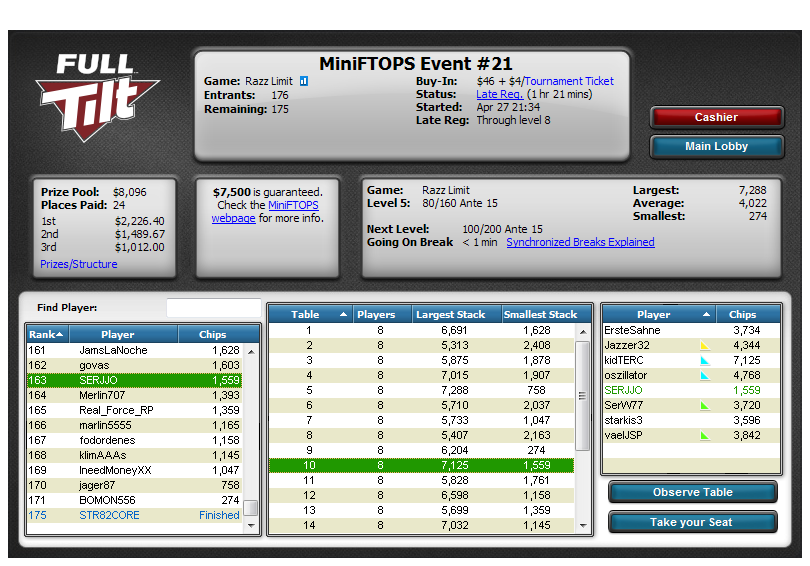Click the table list scrollbar thumb
The image size is (810, 566).
click(x=583, y=396)
